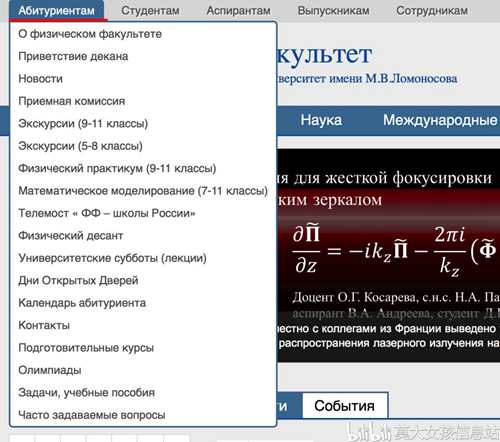500x442 pixels.
Task: Open Математическое моделирование (7-11 классы)
Action: click(x=143, y=191)
